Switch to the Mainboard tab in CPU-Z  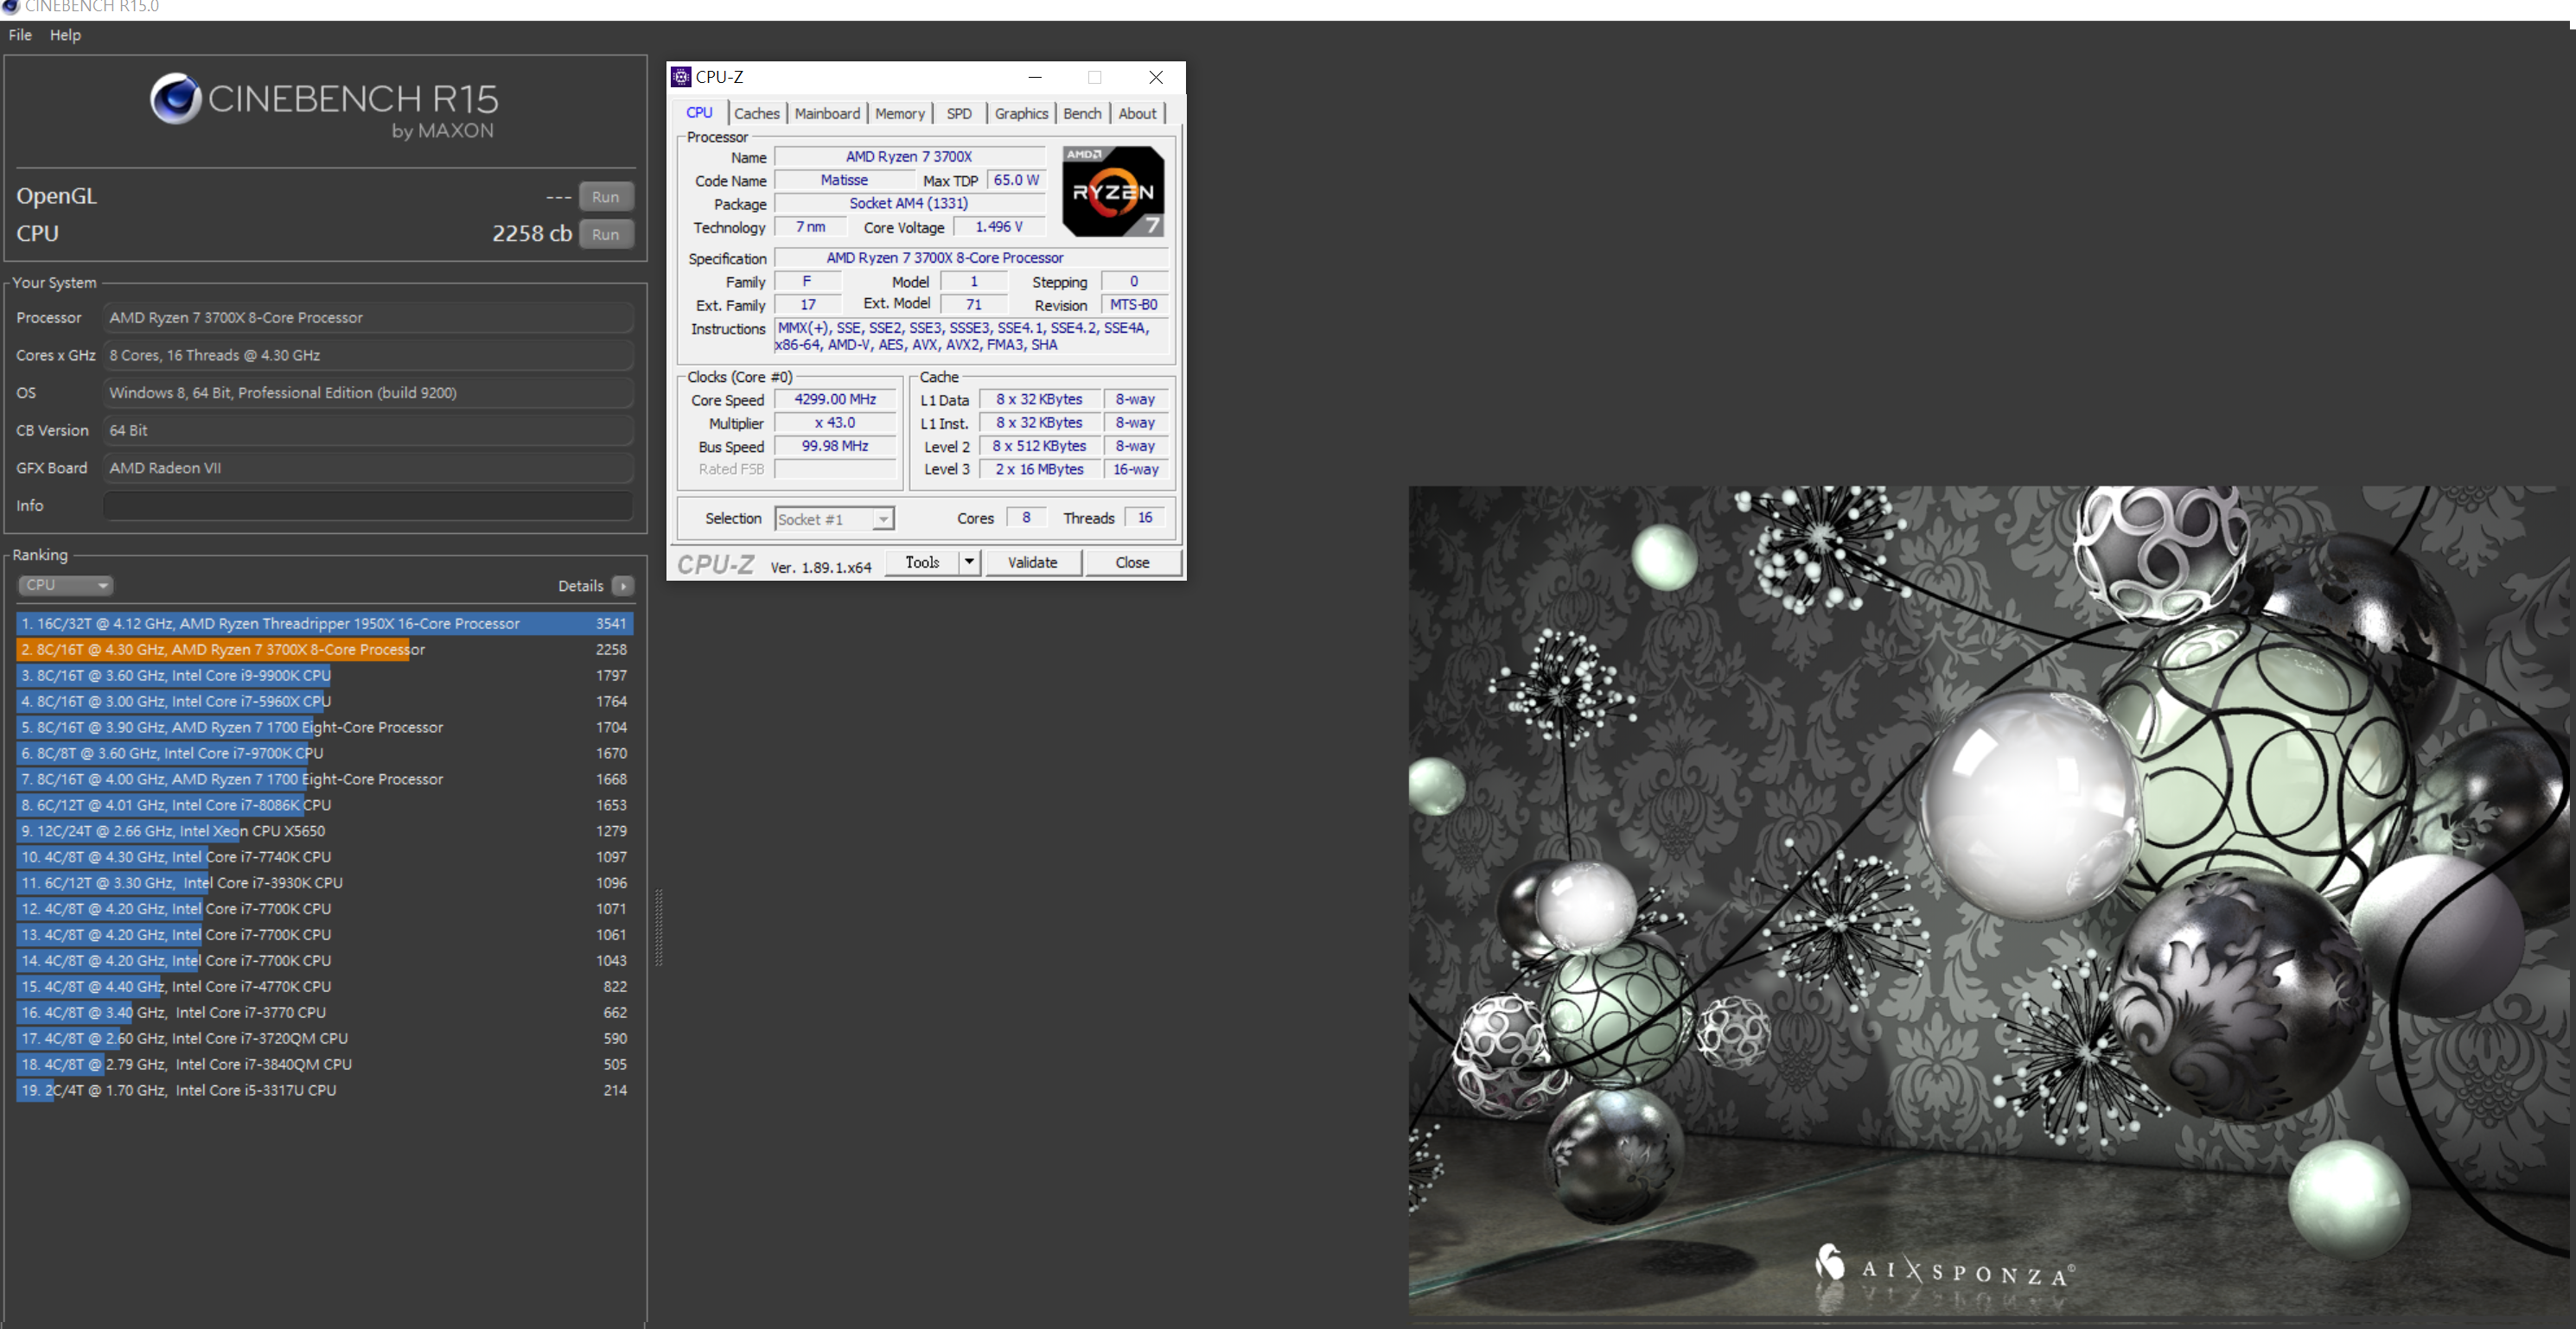pyautogui.click(x=827, y=114)
